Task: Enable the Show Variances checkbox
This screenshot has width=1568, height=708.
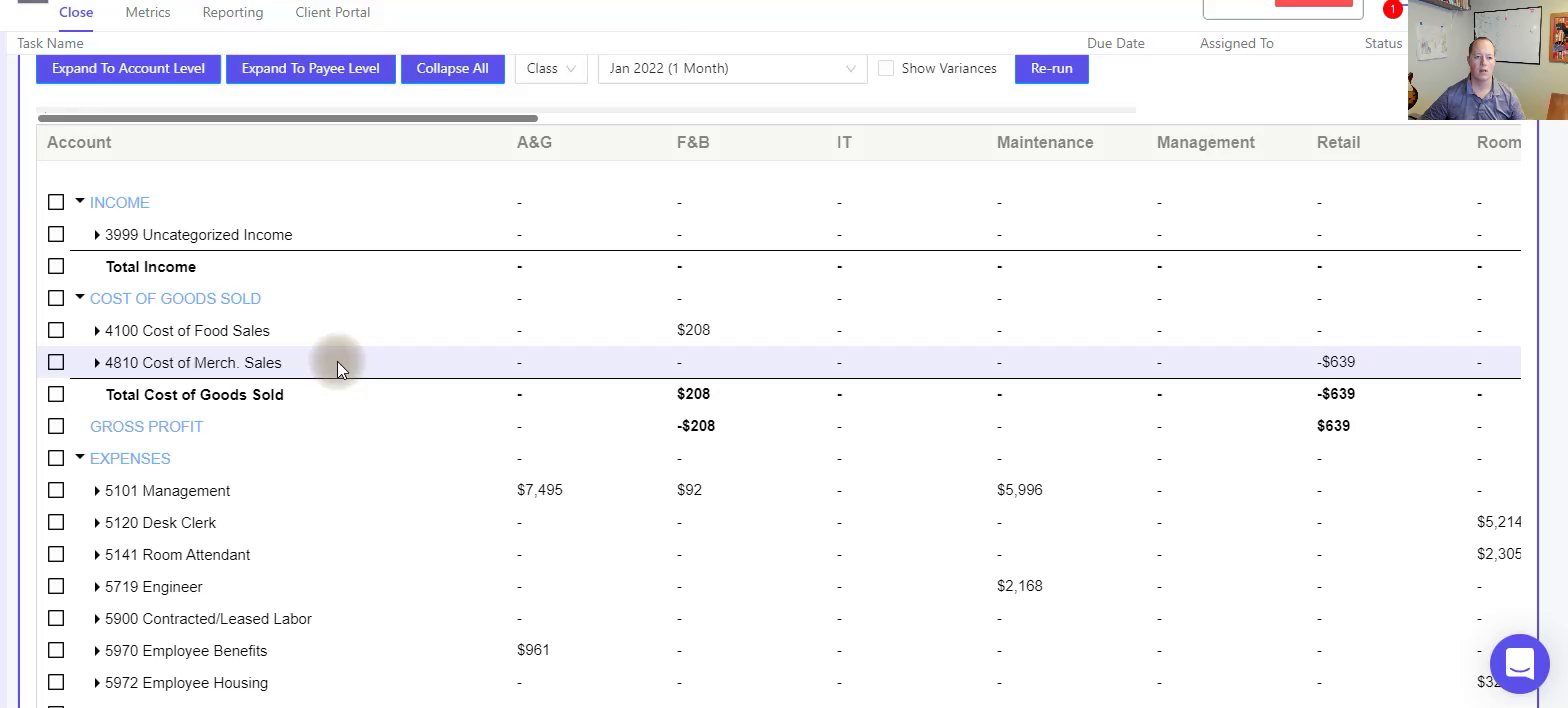Action: (886, 69)
